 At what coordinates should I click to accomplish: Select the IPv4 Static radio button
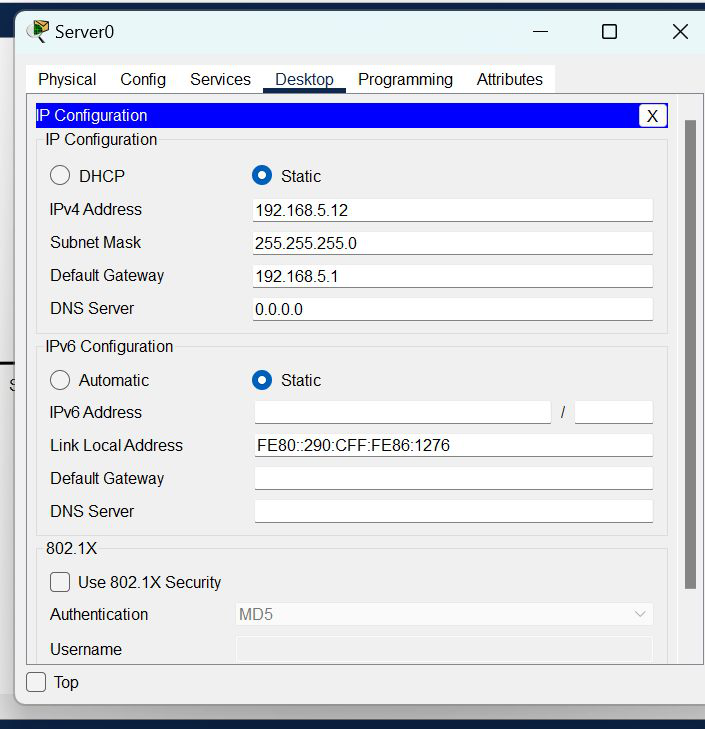coord(262,176)
